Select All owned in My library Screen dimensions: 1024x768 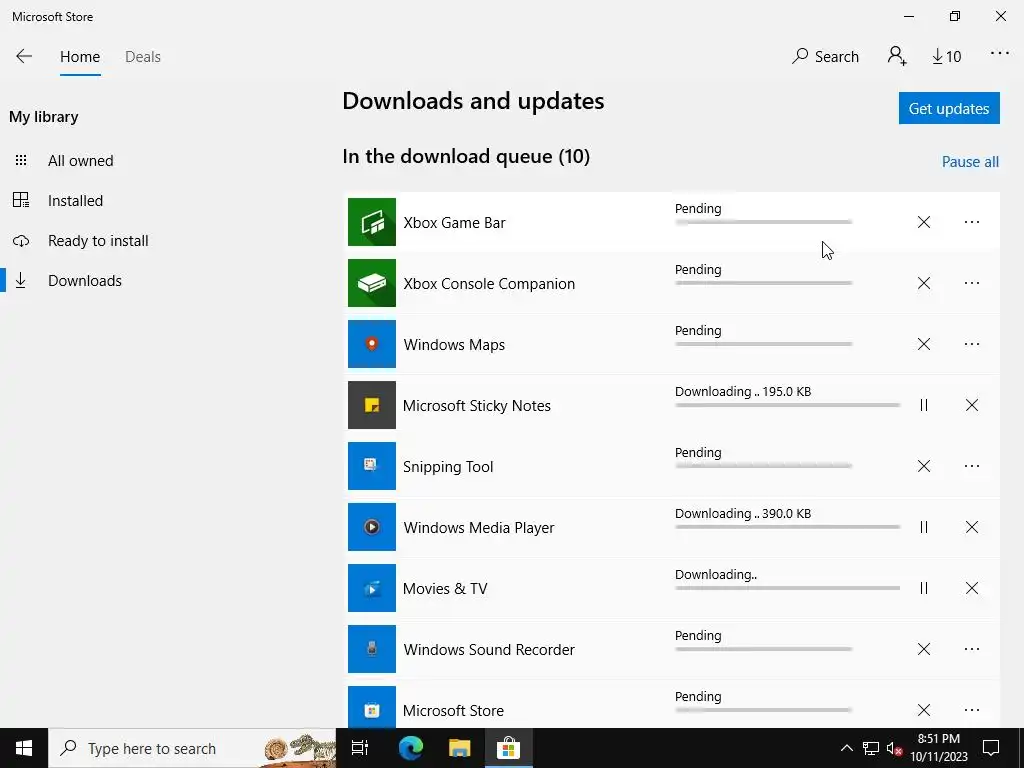coord(80,161)
